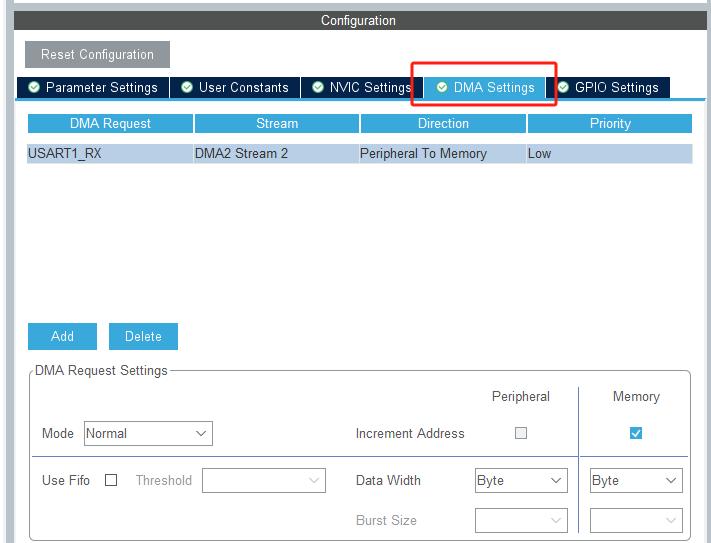Screen dimensions: 711x543
Task: Delete the selected DMA request
Action: pyautogui.click(x=143, y=336)
